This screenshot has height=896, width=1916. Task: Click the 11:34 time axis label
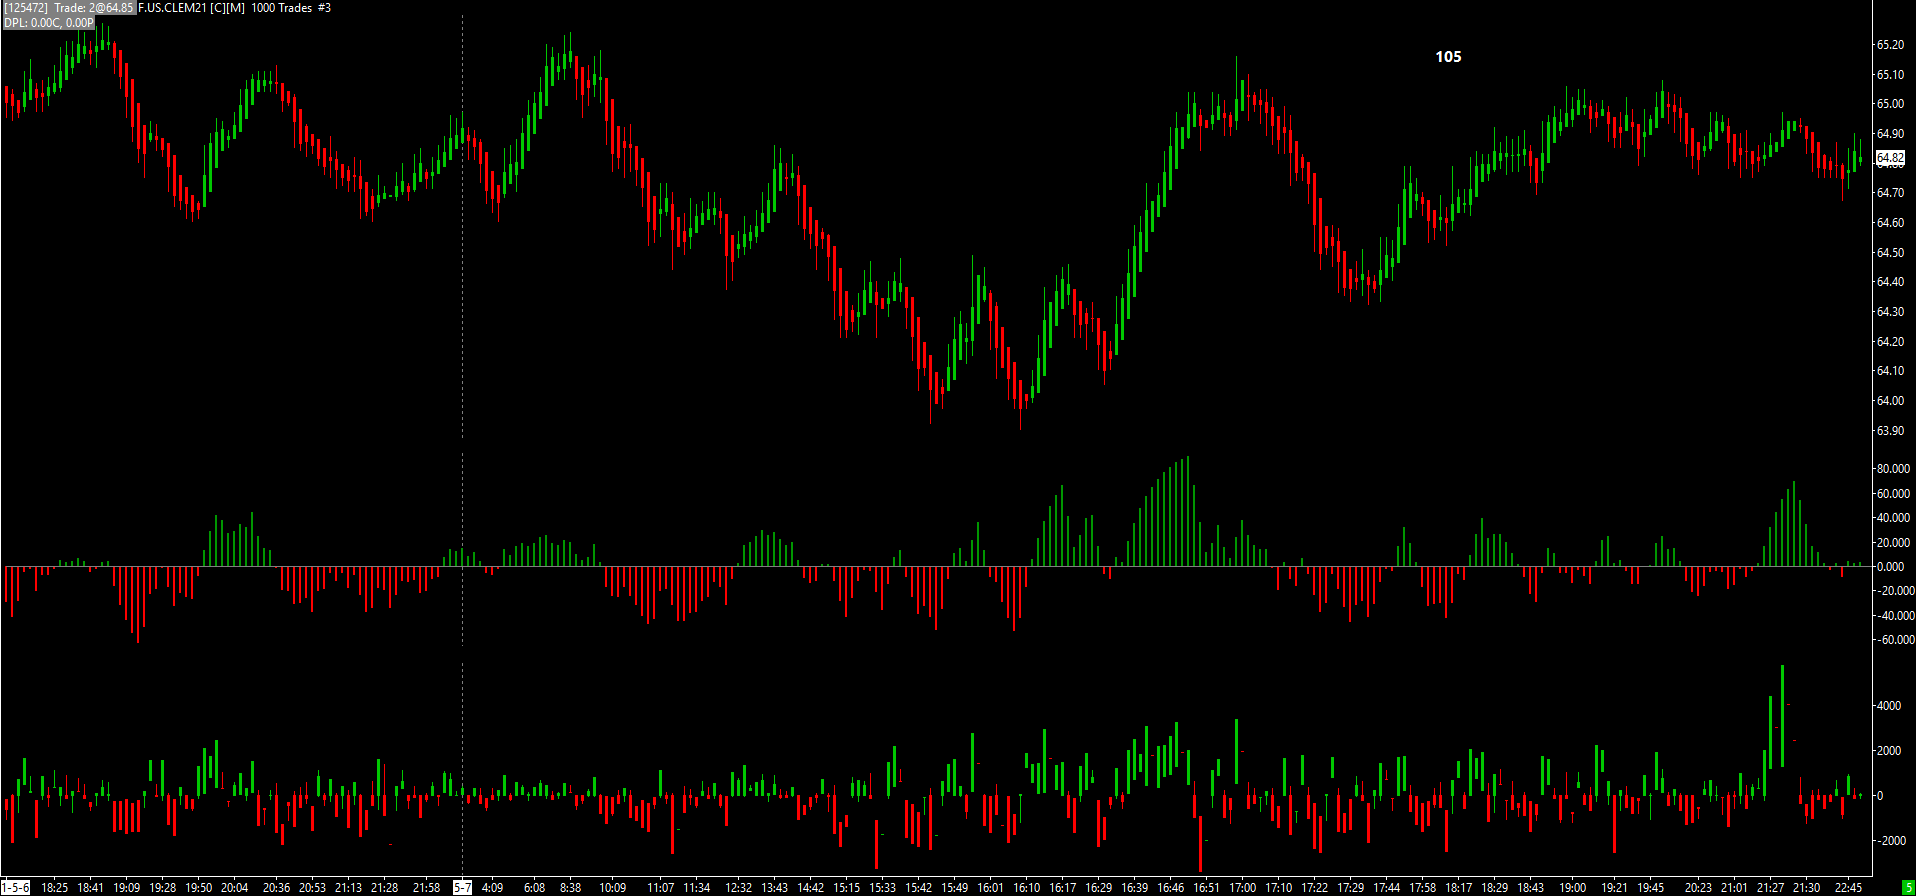point(696,888)
